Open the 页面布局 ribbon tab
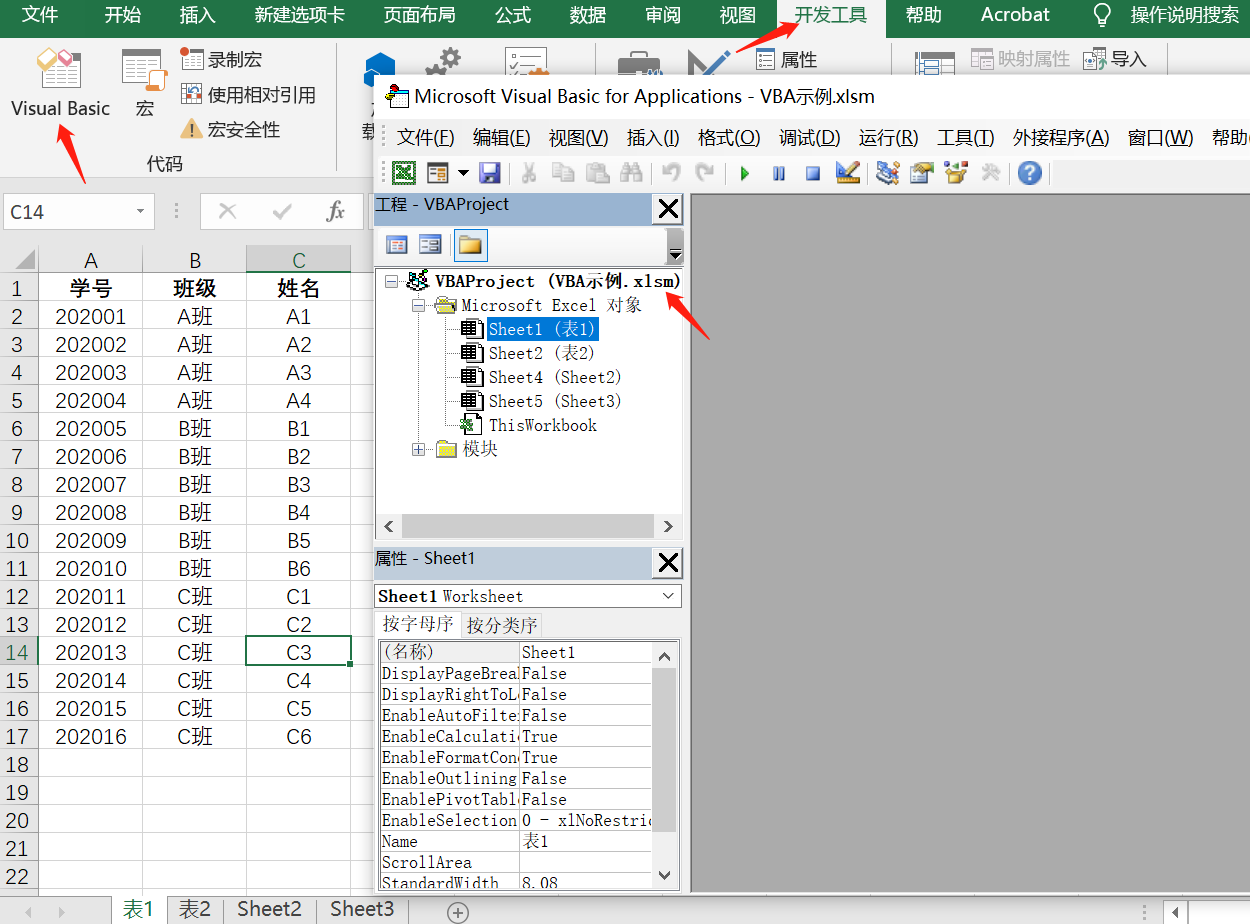Image resolution: width=1250 pixels, height=924 pixels. coord(419,15)
